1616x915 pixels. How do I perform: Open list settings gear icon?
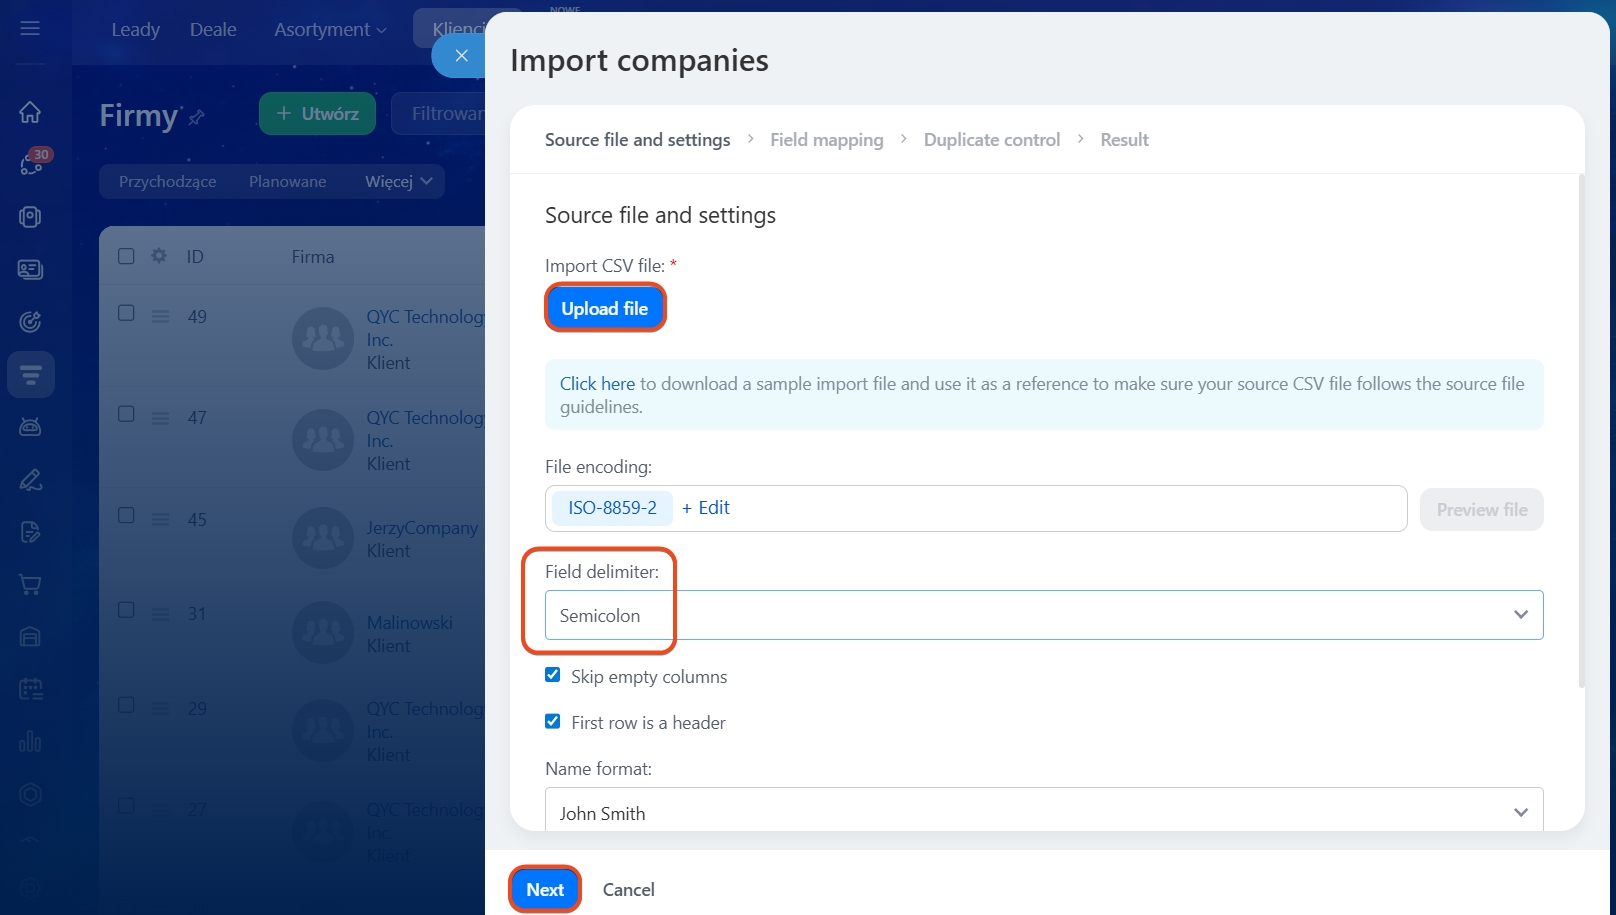coord(159,256)
